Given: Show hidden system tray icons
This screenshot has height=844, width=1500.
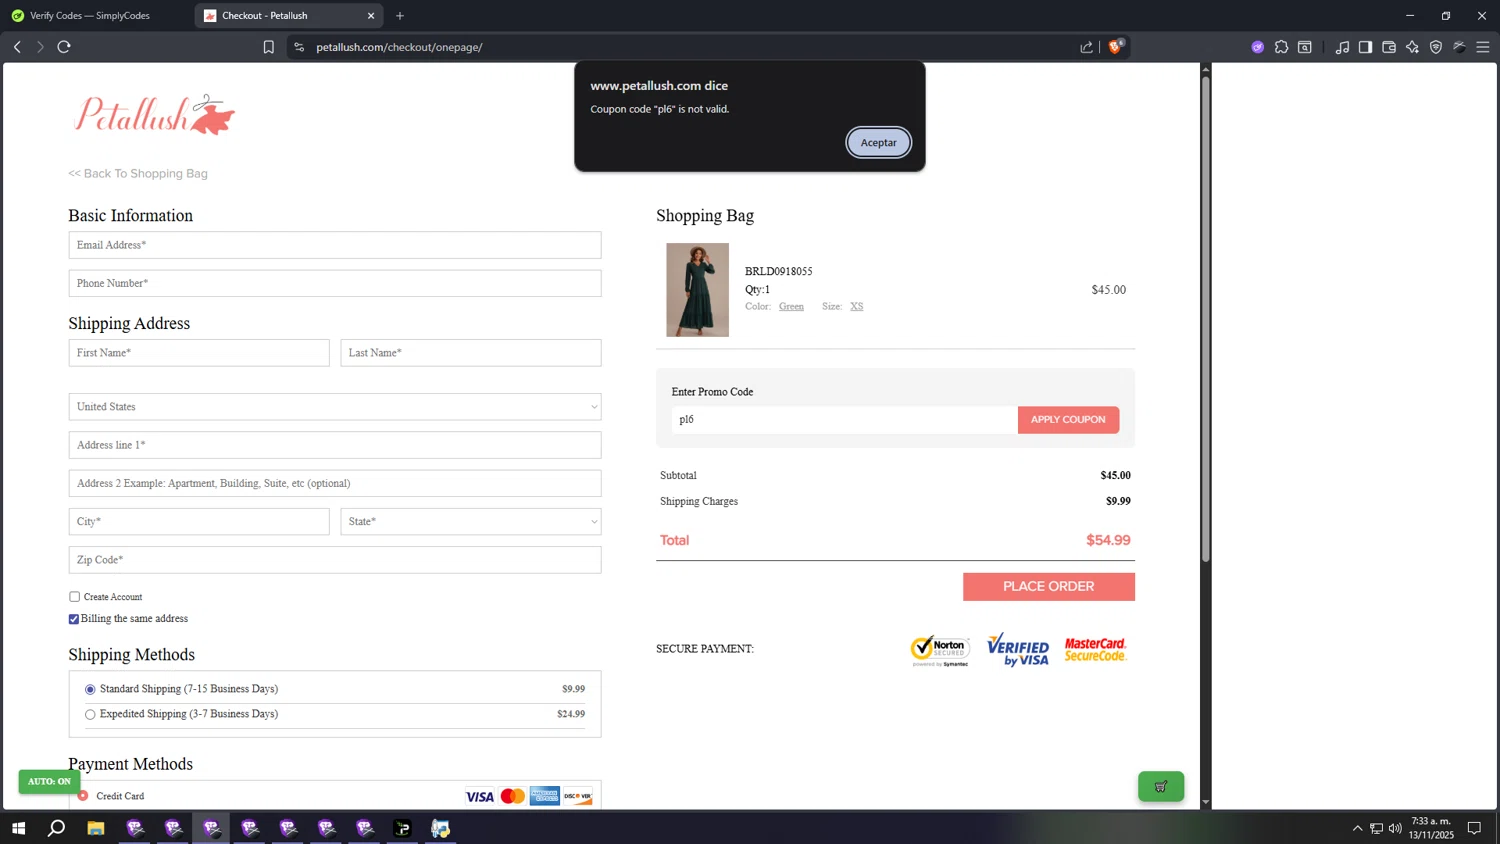Looking at the screenshot, I should pos(1357,828).
